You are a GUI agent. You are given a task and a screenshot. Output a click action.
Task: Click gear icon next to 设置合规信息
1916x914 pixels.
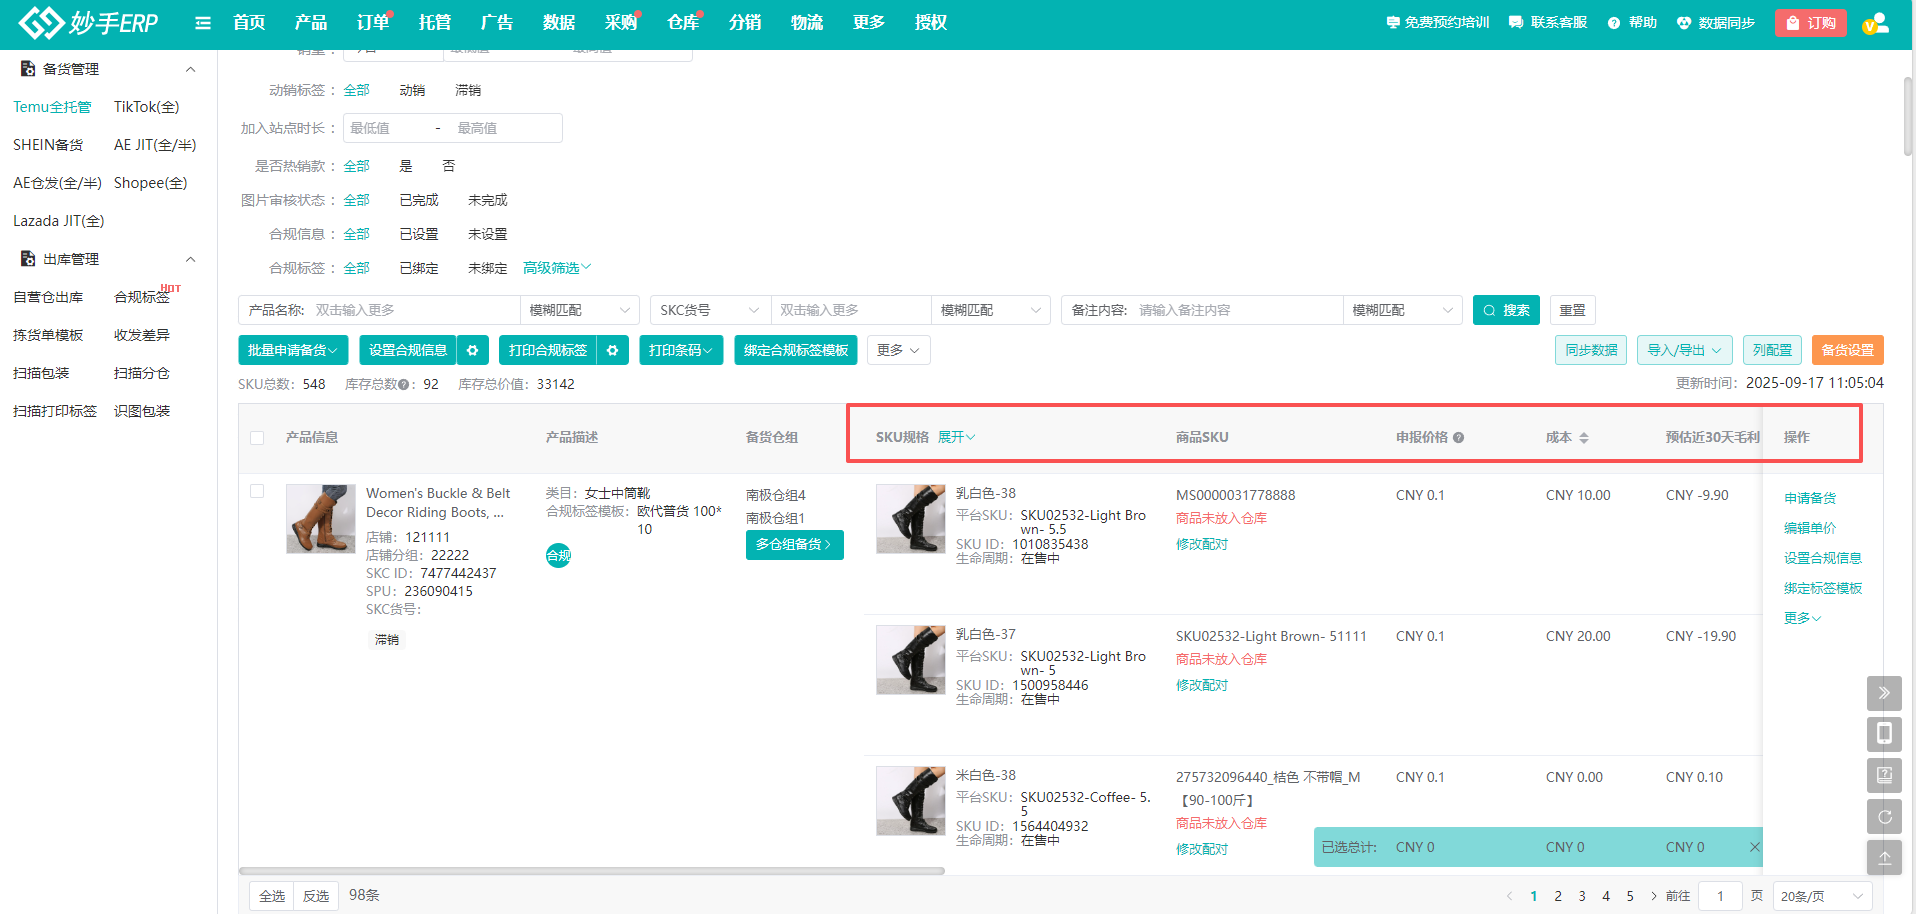point(472,350)
